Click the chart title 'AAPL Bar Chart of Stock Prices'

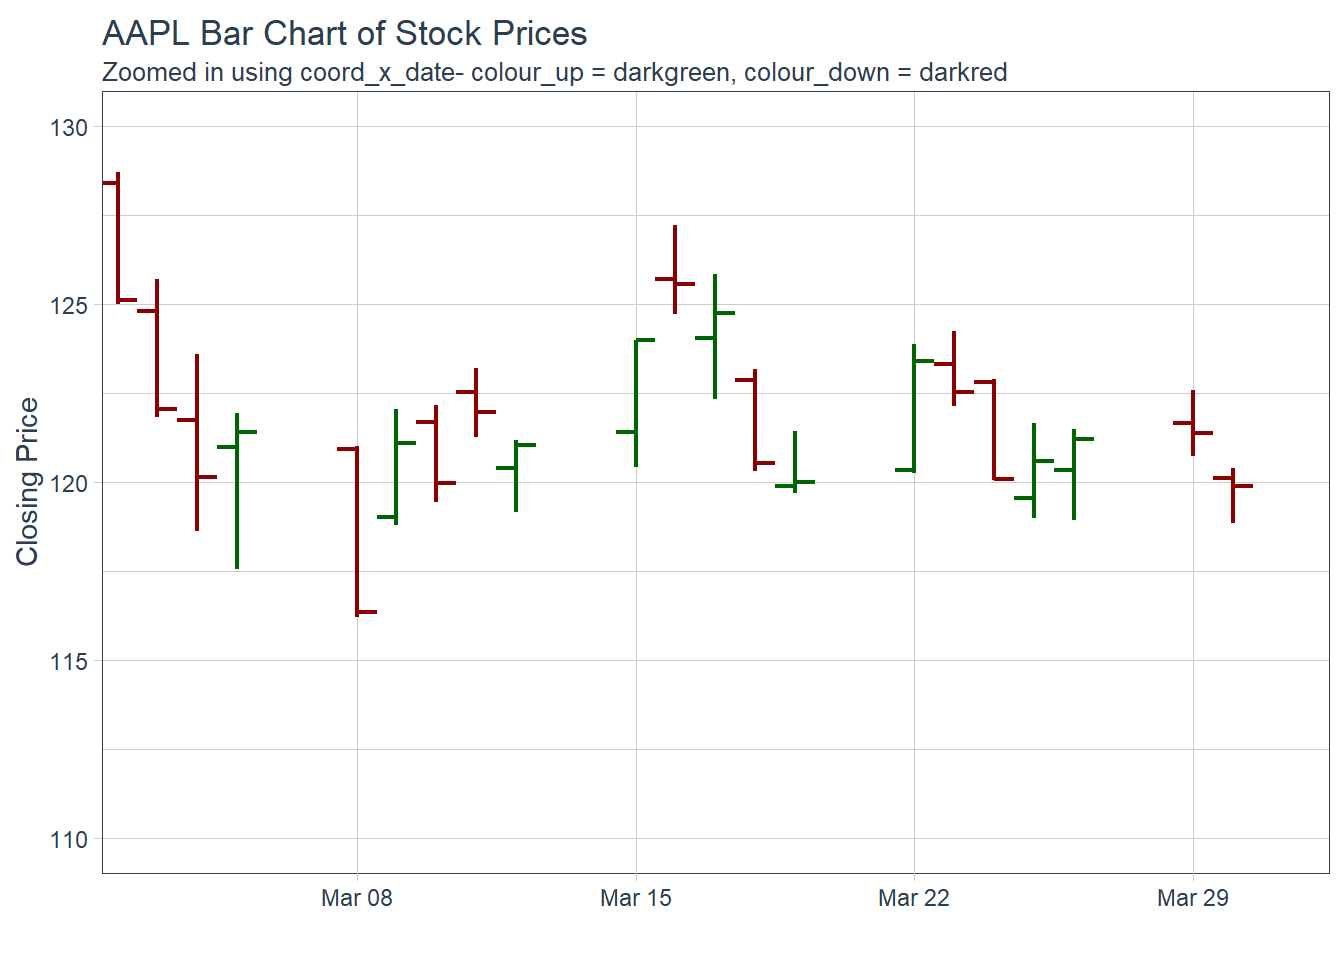tap(344, 34)
